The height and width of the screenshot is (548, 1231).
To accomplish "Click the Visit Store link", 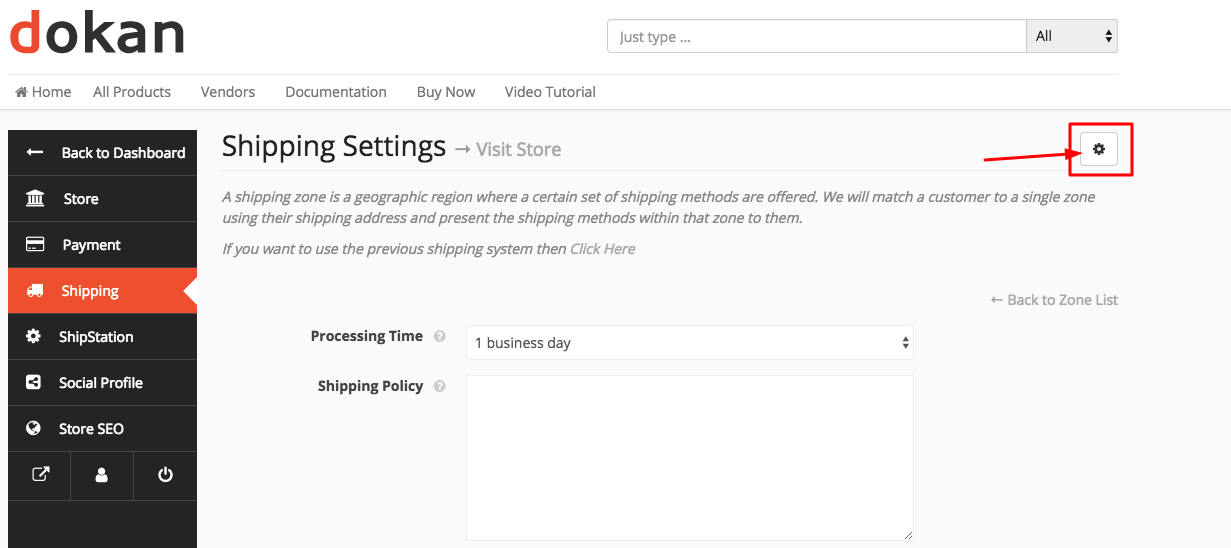I will coord(518,150).
